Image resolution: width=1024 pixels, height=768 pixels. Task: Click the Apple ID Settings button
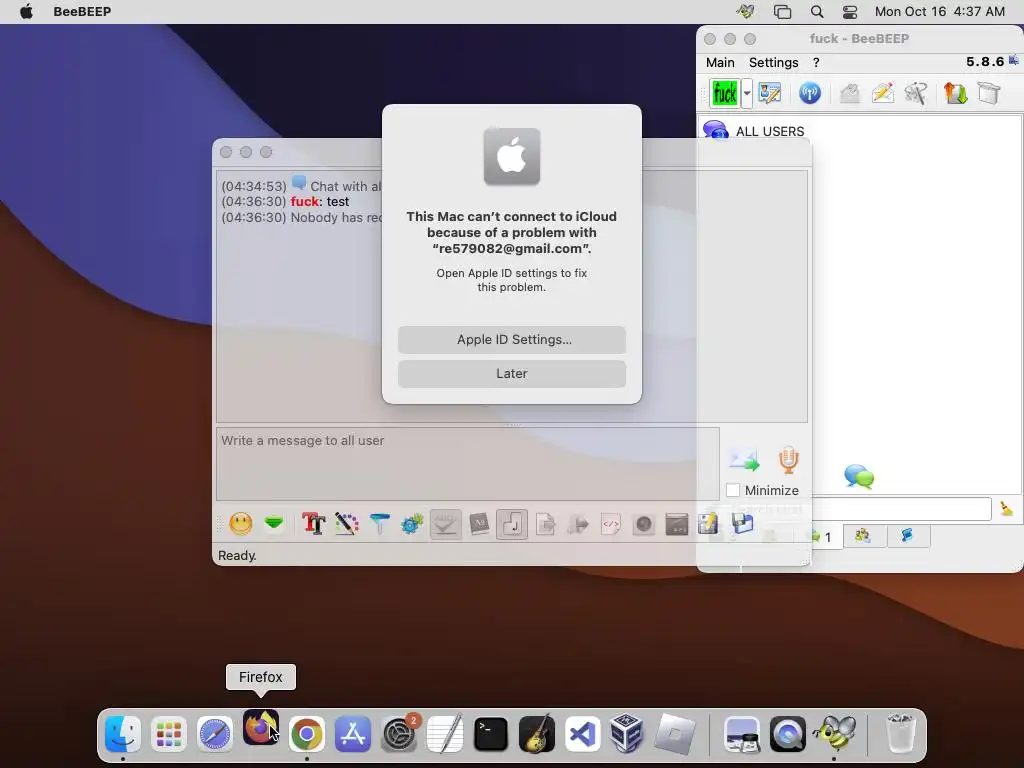click(512, 340)
